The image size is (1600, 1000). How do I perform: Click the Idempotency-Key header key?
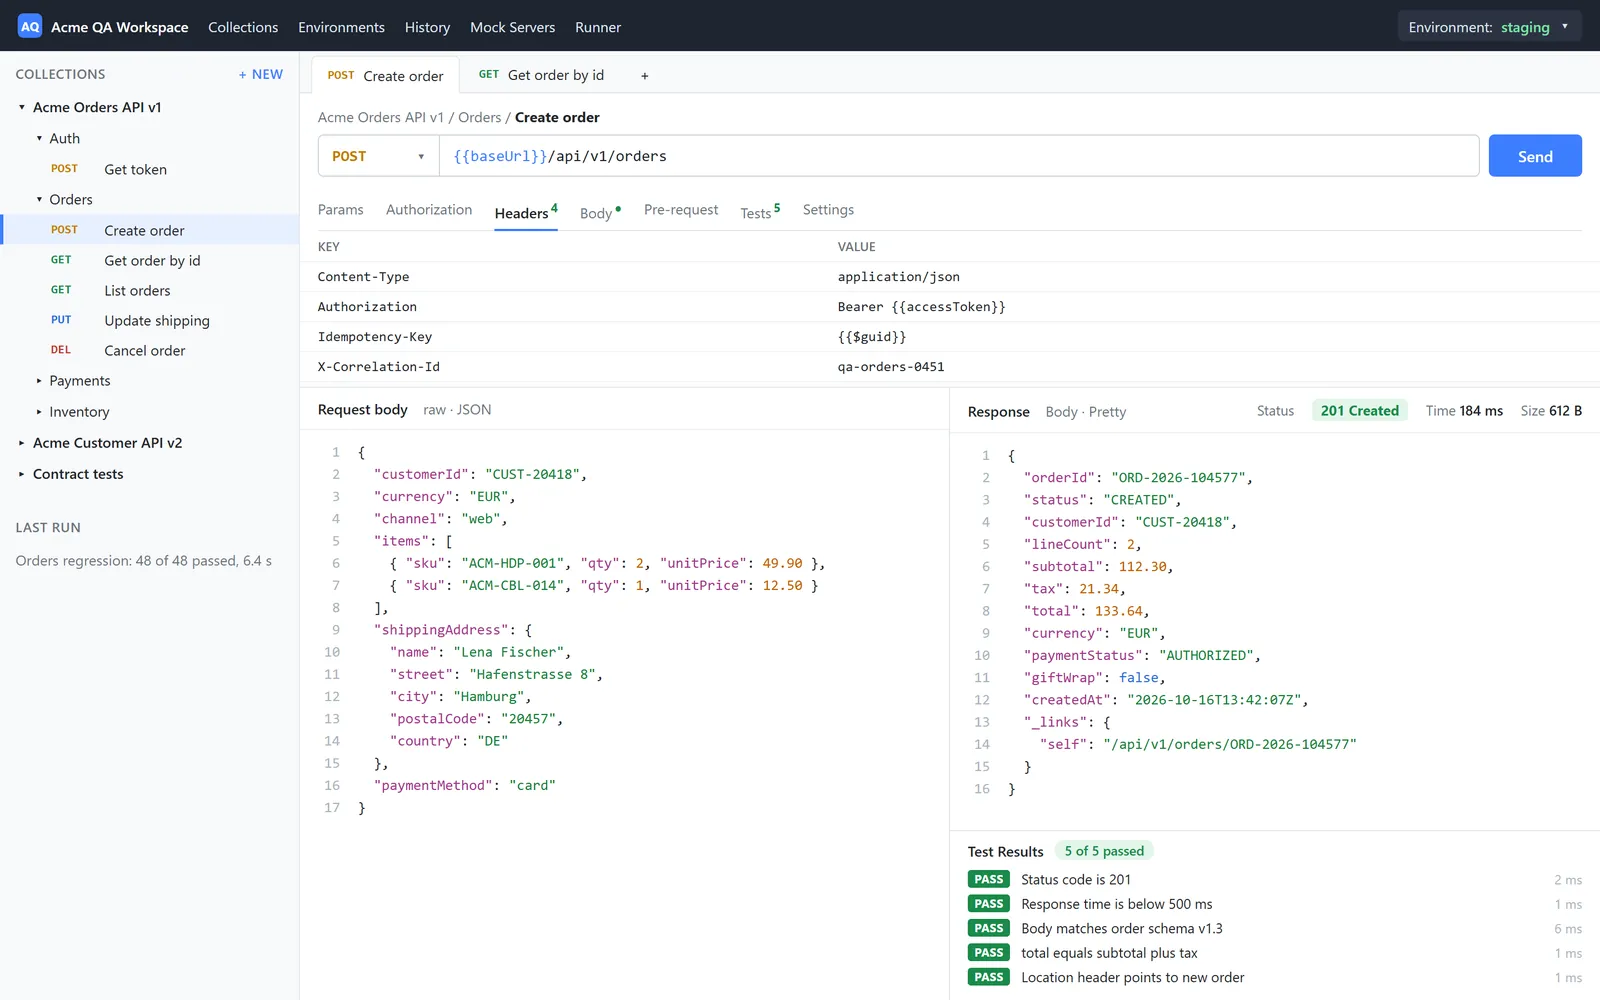(375, 337)
